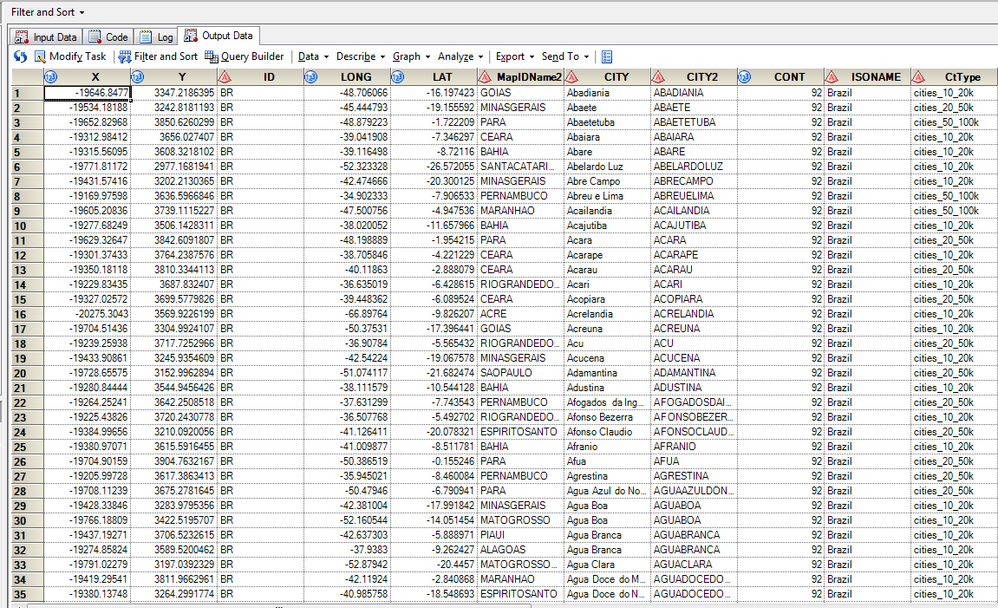Select the Output Data tab
Image resolution: width=998 pixels, height=608 pixels.
click(220, 36)
